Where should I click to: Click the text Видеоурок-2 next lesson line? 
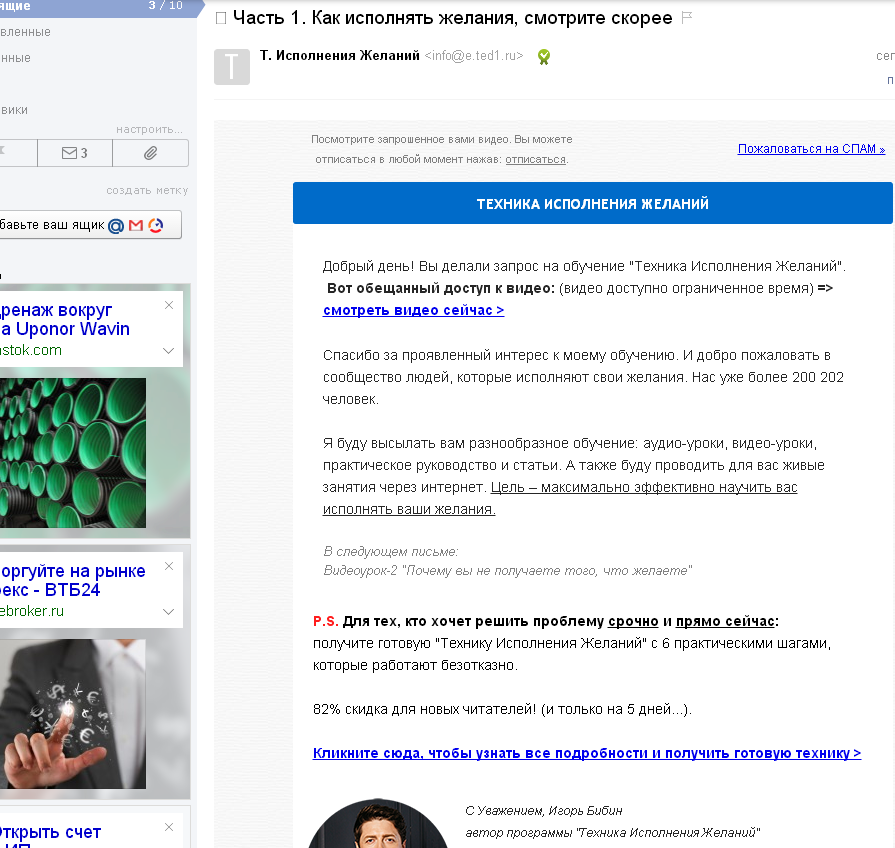pos(507,571)
